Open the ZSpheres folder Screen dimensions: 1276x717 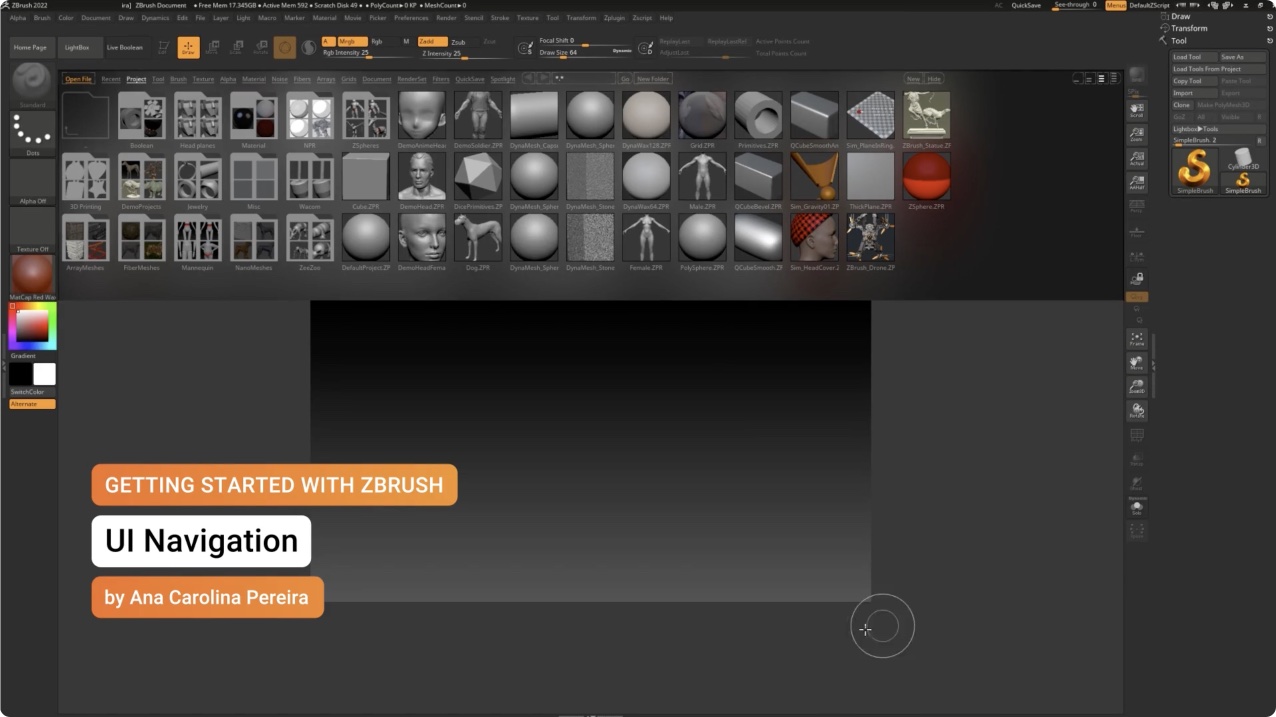(x=366, y=120)
